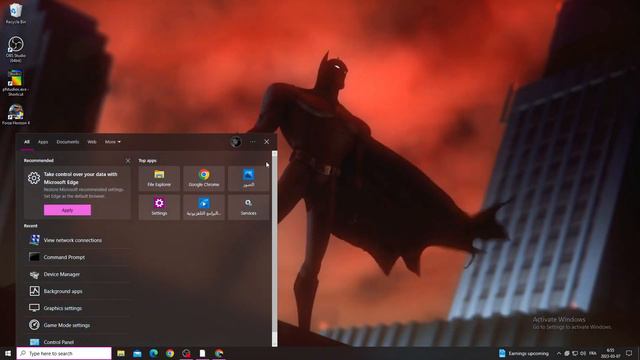Screen dimensions: 640x360
Task: Dismiss the Recommended section
Action: point(128,161)
